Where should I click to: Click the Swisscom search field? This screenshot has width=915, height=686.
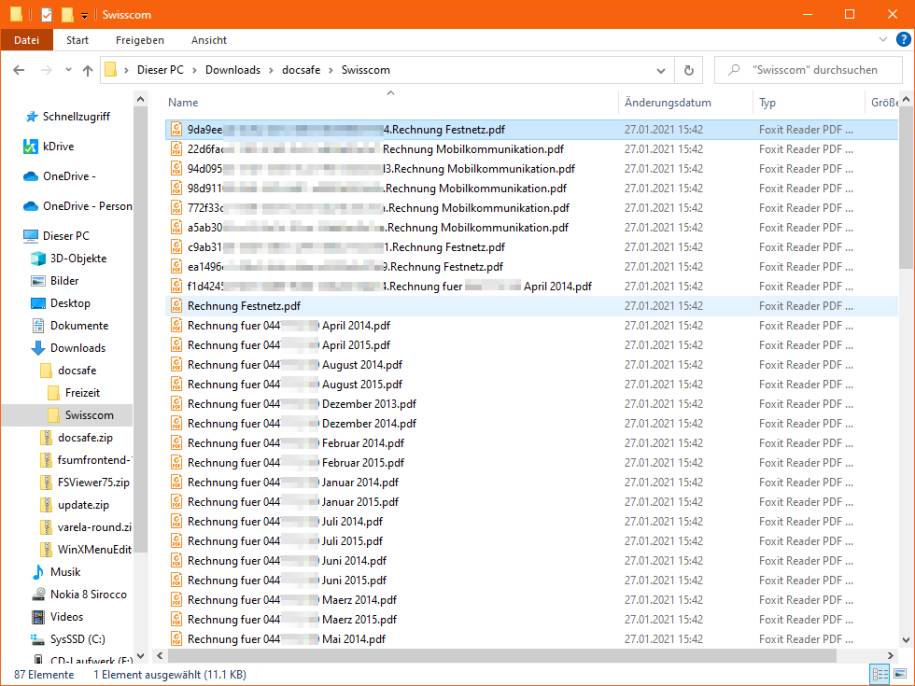808,70
